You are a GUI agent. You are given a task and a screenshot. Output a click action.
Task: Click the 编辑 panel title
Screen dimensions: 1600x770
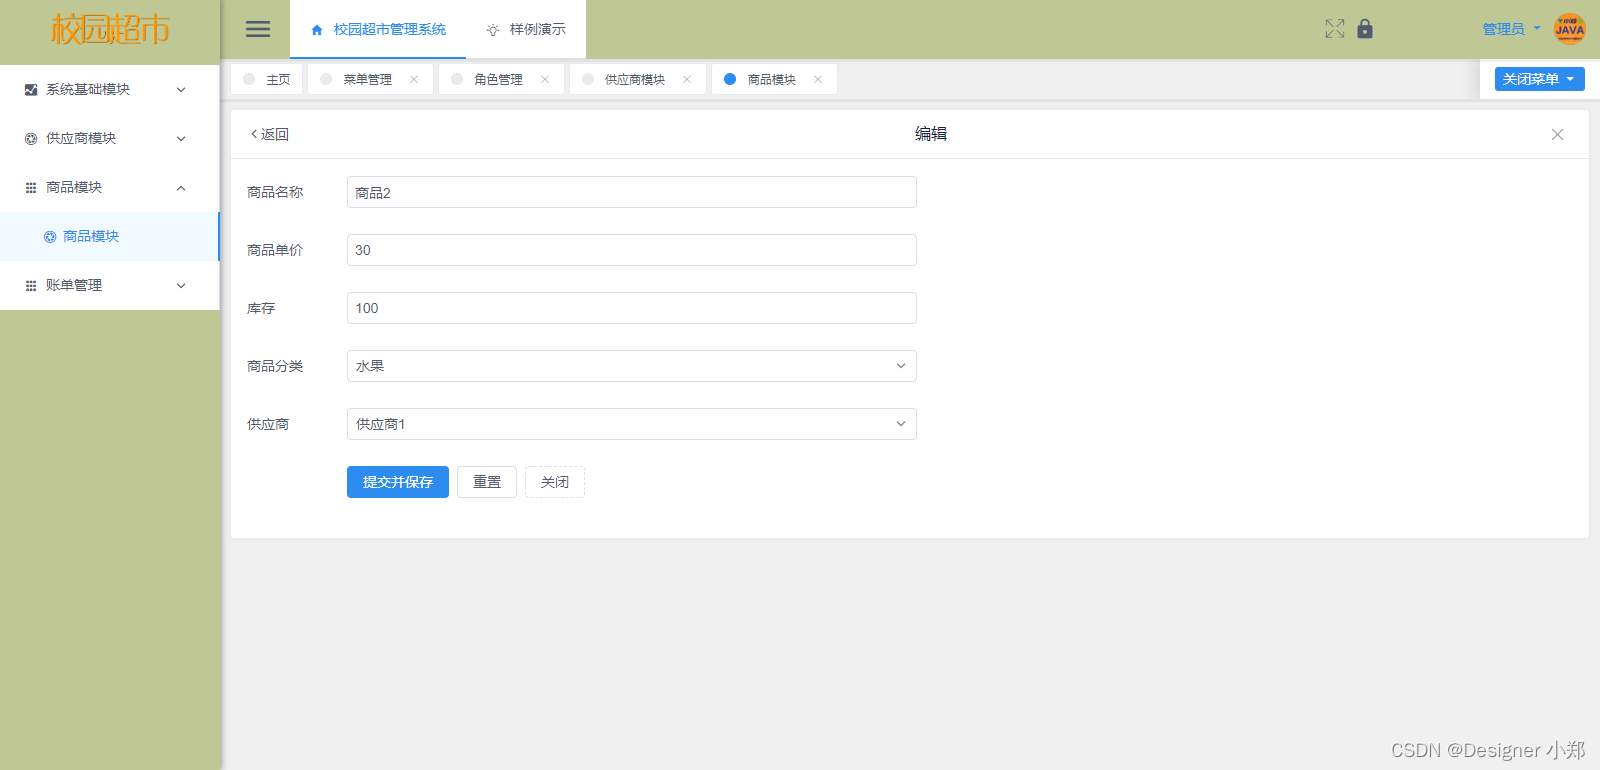(931, 134)
